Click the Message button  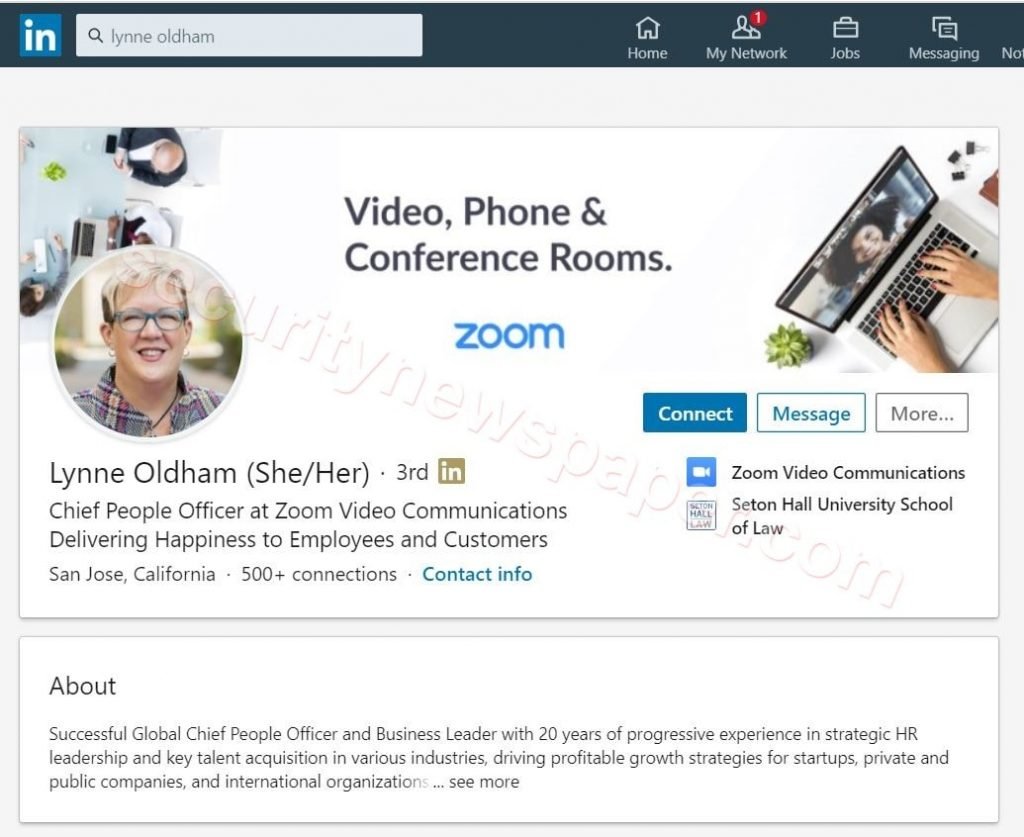click(811, 413)
